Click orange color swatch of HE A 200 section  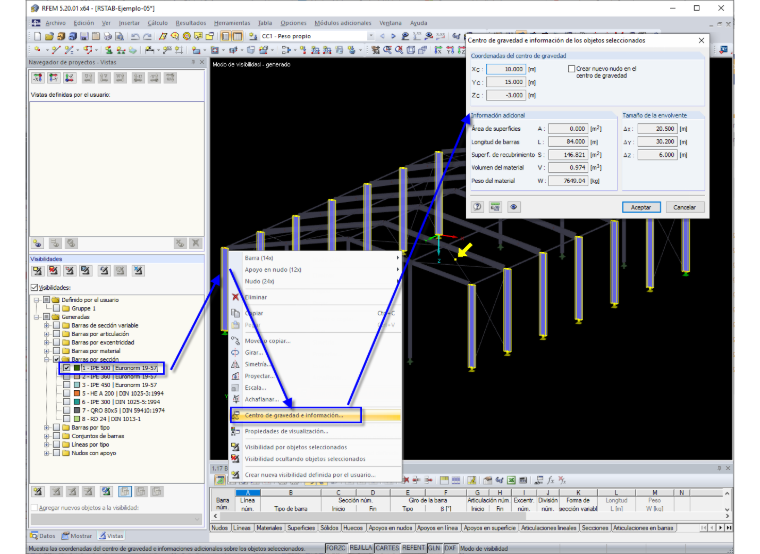(x=77, y=394)
